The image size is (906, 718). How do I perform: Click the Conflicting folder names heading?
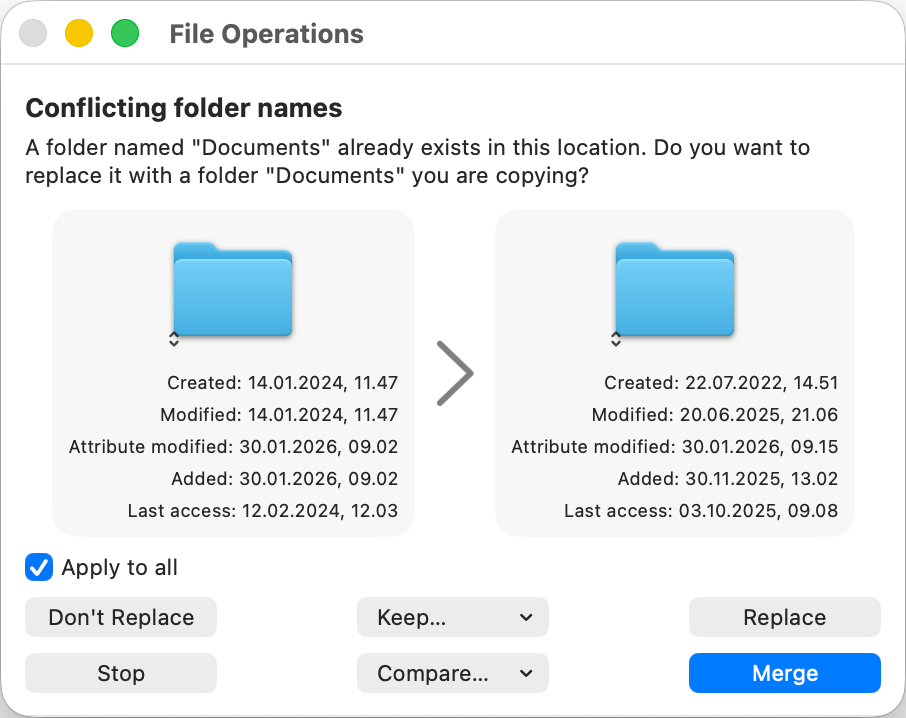(183, 108)
